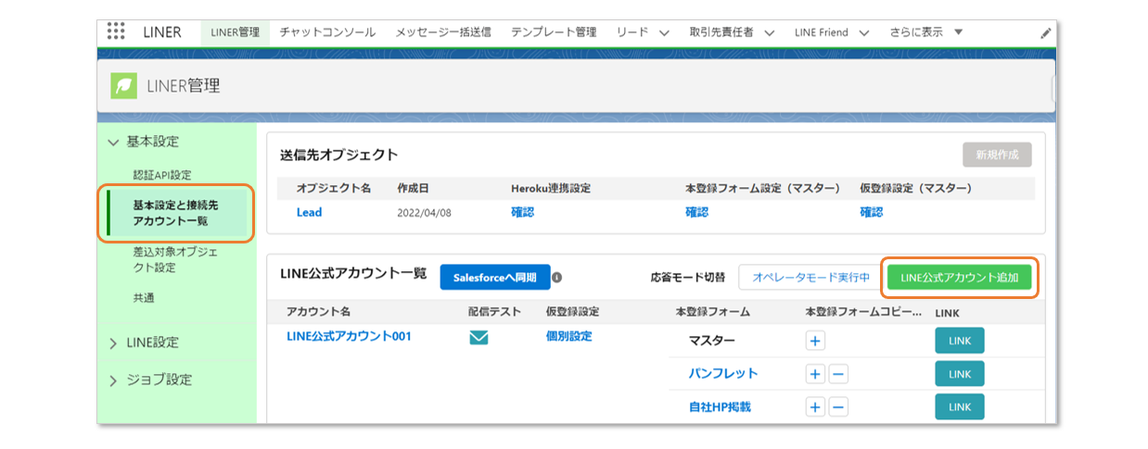Click the 本登録フォームコピー column header
1148x449 pixels.
[x=863, y=312]
